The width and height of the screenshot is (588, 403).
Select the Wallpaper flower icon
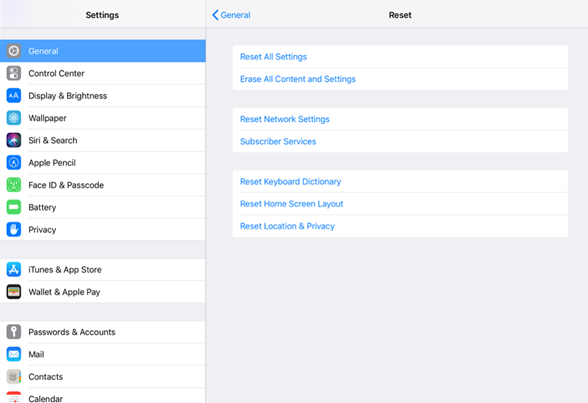pyautogui.click(x=14, y=118)
